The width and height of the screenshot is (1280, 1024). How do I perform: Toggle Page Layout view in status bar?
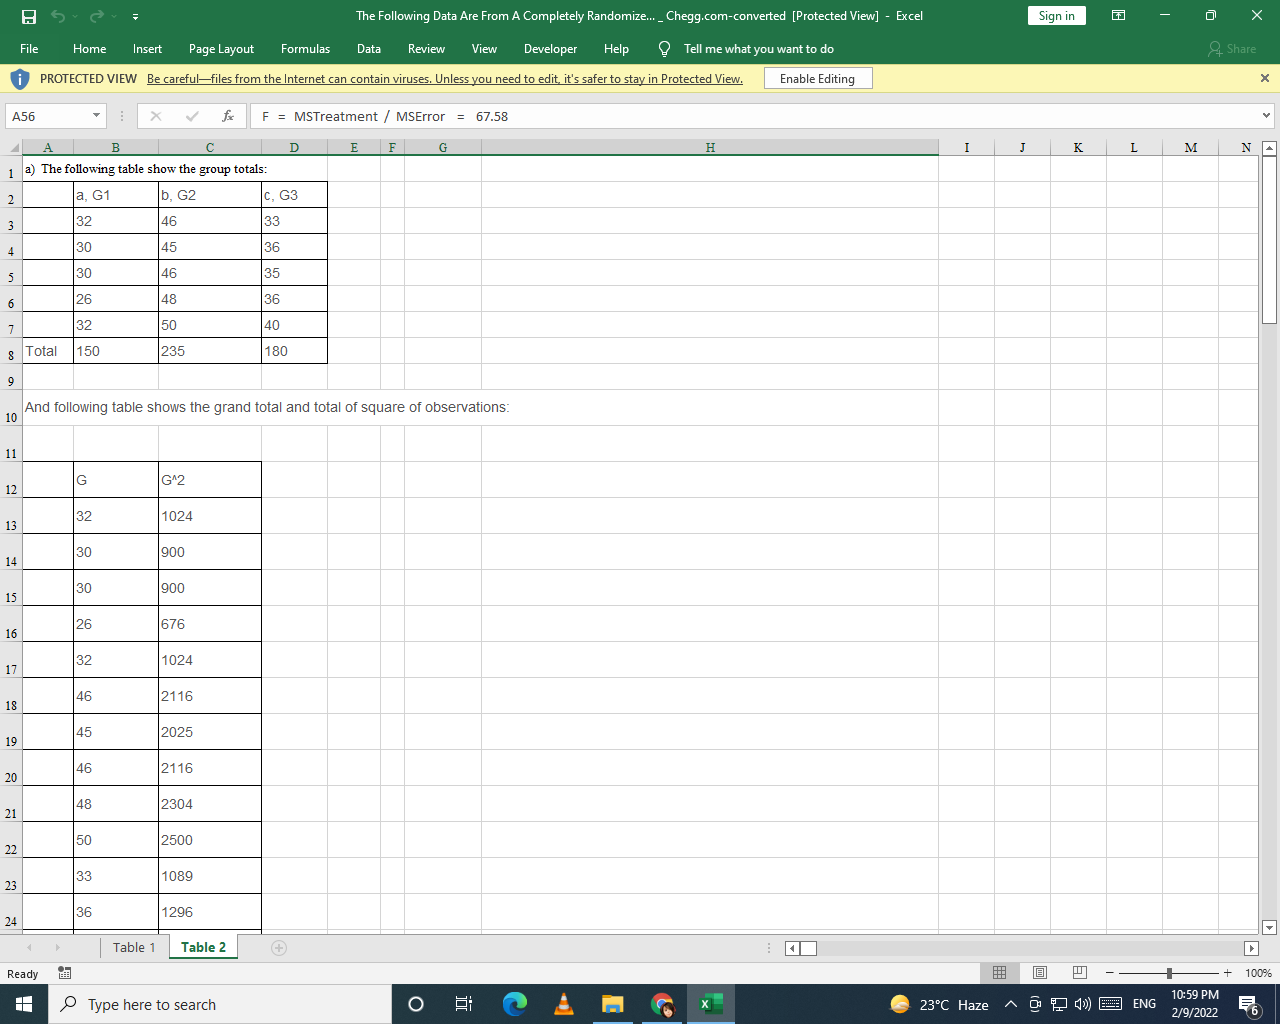[x=1039, y=972]
